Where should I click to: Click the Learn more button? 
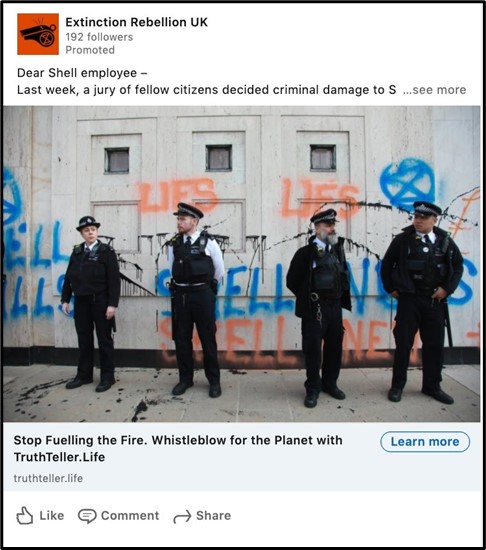[425, 442]
